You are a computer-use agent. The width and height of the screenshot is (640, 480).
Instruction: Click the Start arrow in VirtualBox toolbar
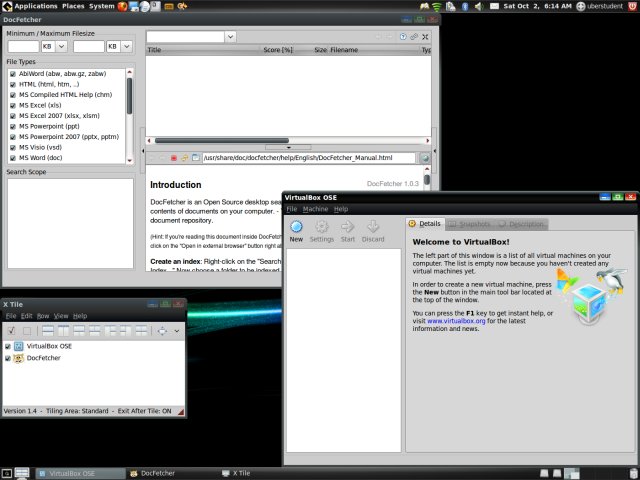pyautogui.click(x=347, y=227)
